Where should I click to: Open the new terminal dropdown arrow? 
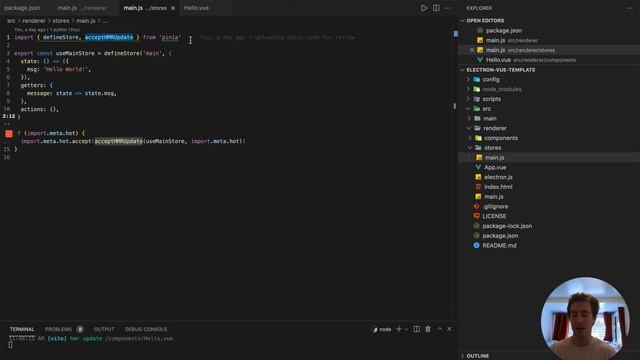(x=406, y=329)
